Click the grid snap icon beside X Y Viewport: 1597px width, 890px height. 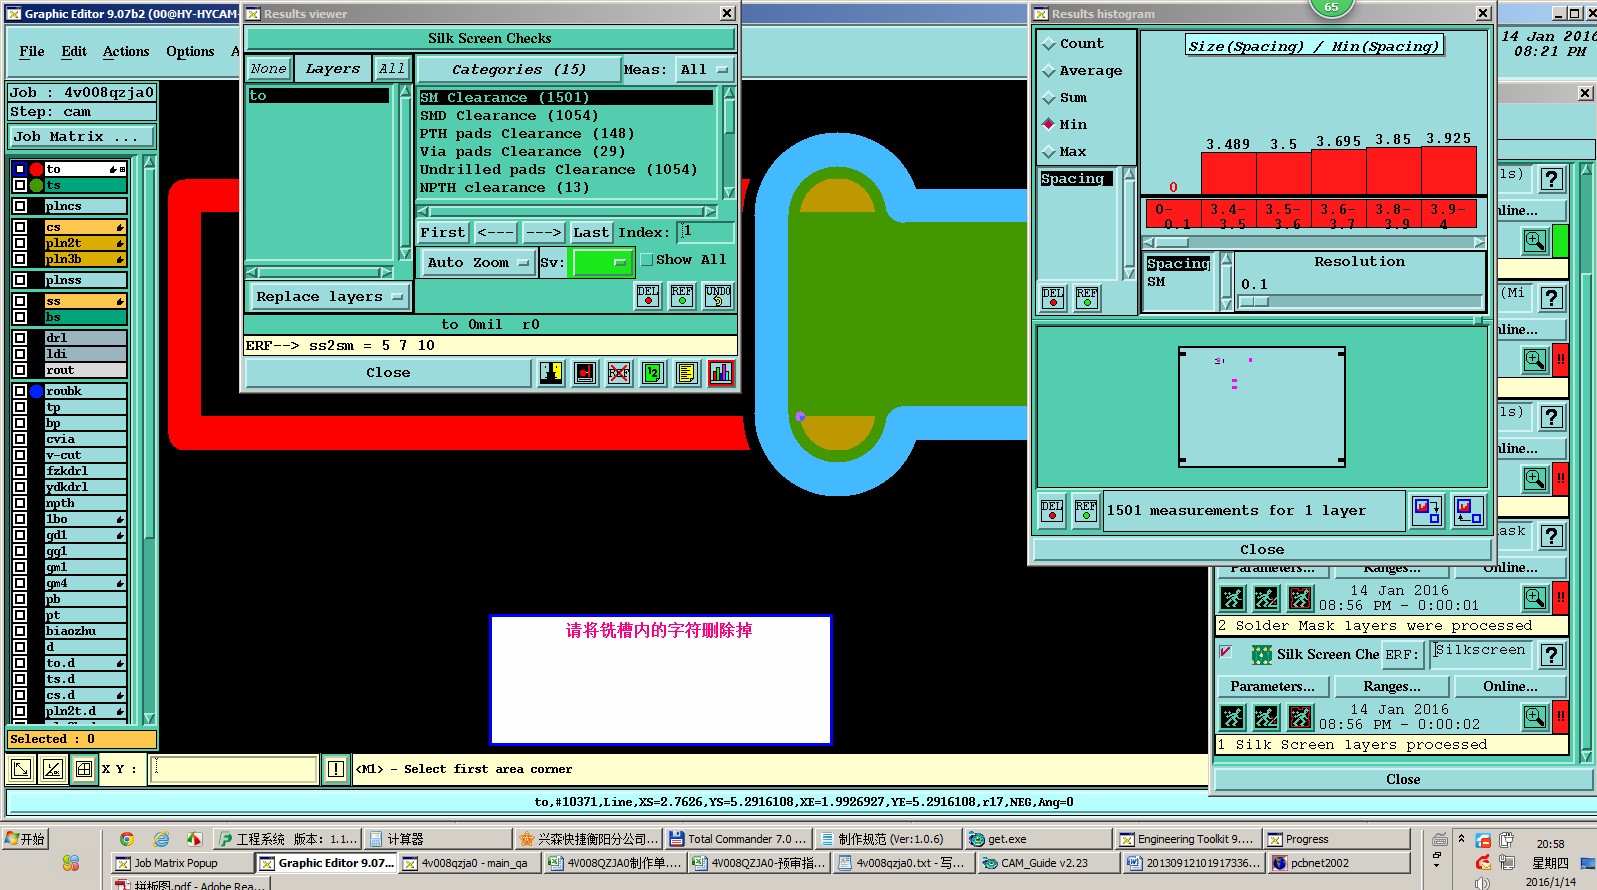pos(84,769)
